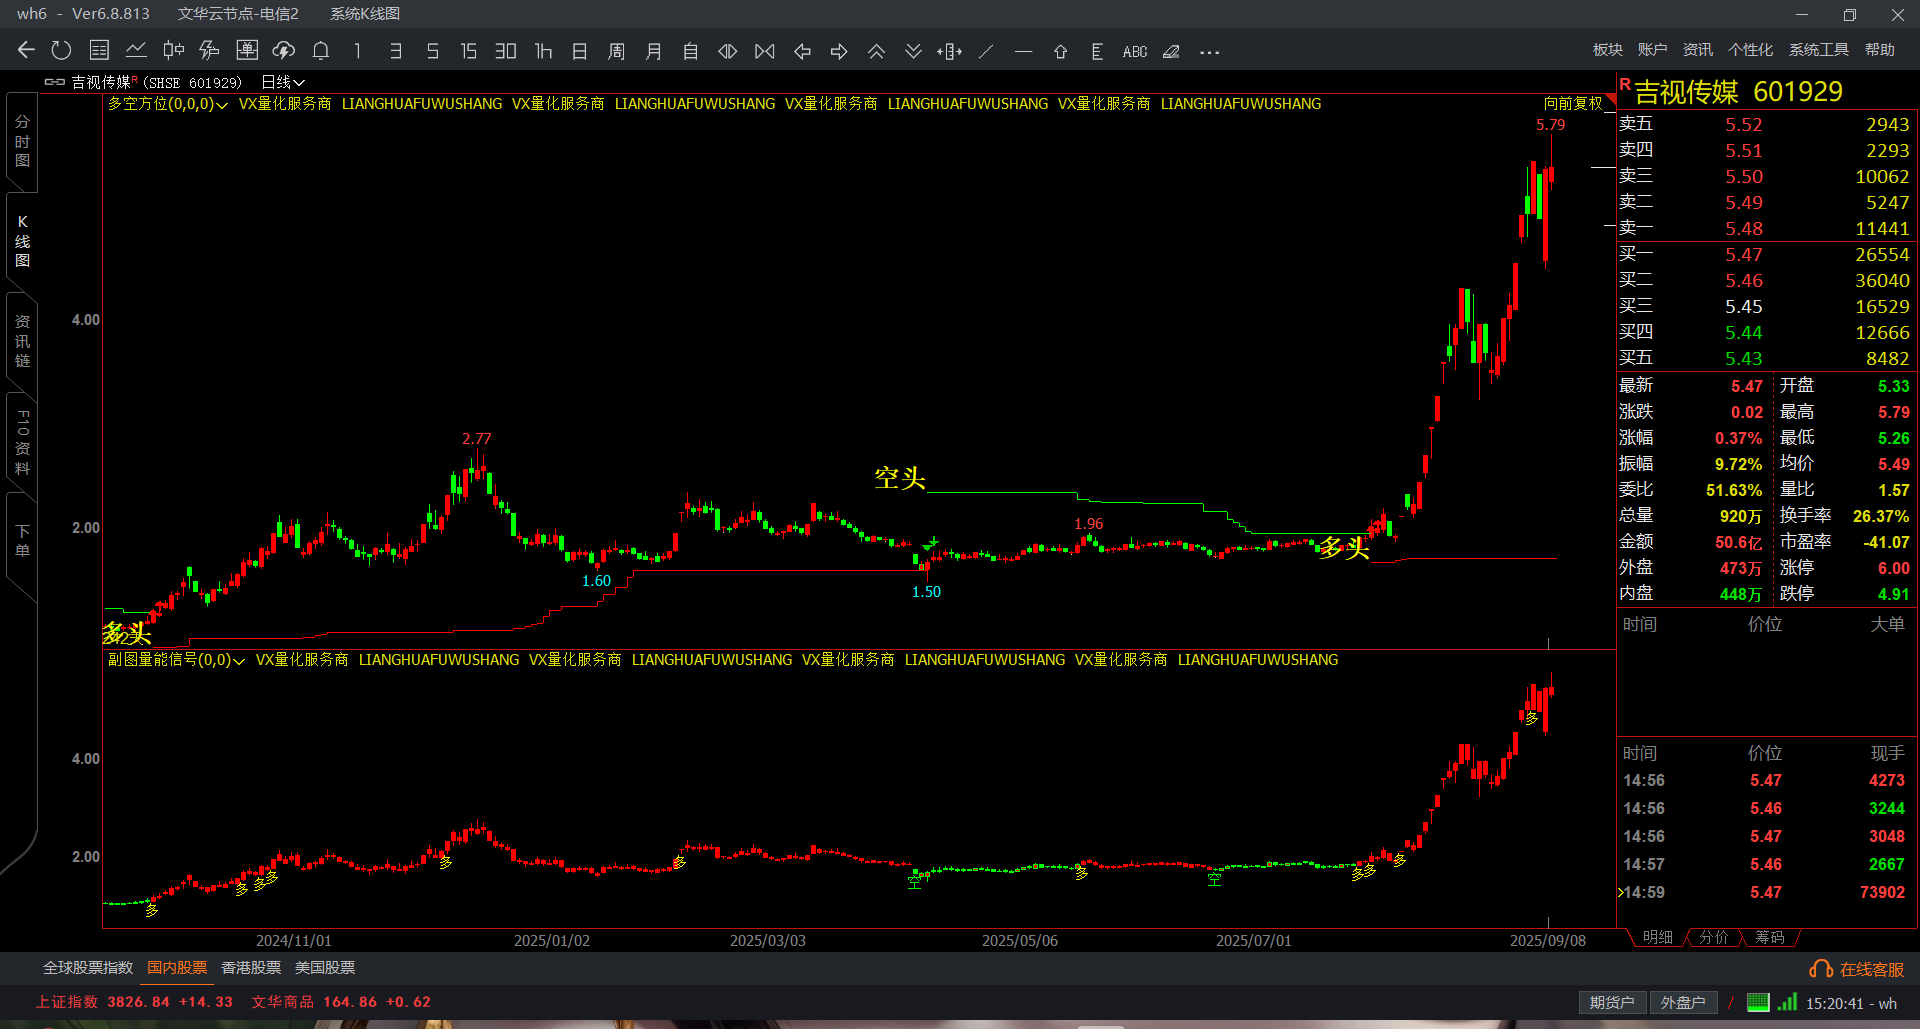The width and height of the screenshot is (1920, 1029).
Task: Click the link chain icon beside 吉视传媒
Action: click(54, 82)
